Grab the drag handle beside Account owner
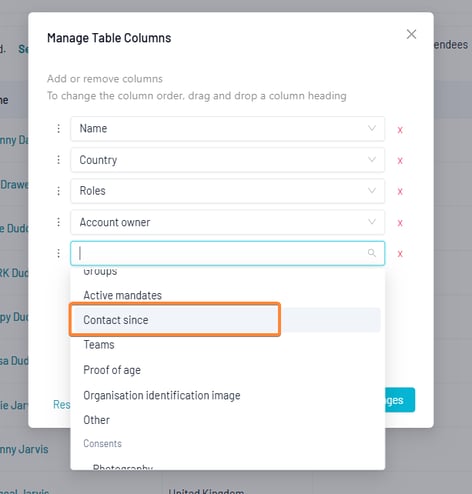 point(59,222)
